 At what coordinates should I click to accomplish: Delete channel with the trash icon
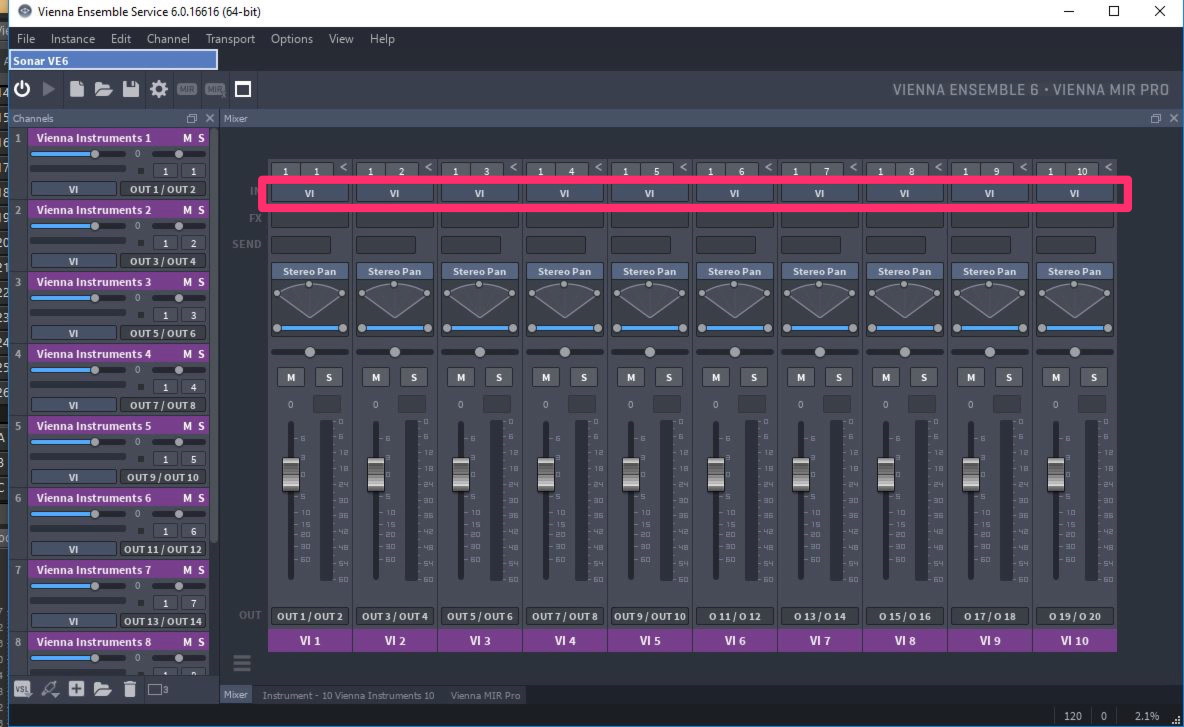[x=130, y=688]
